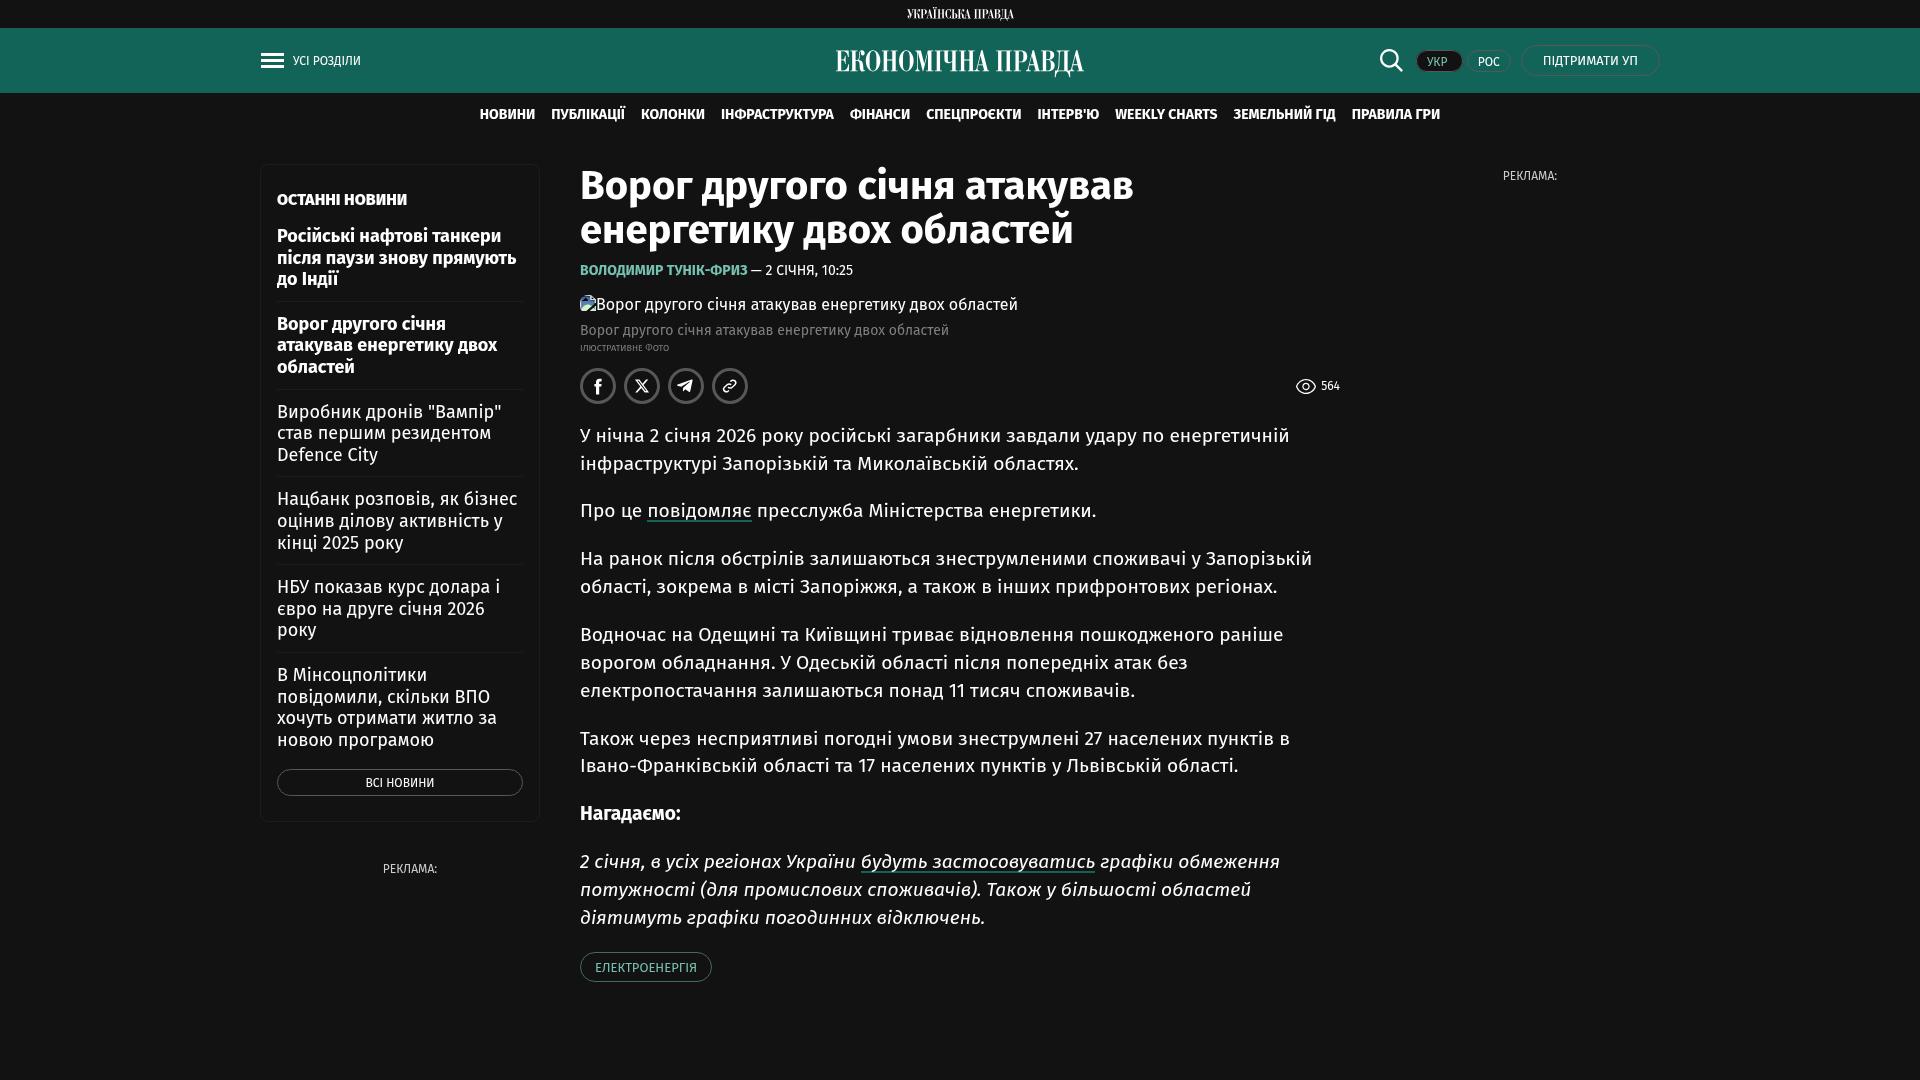Select the Електроенергія tag

tap(646, 968)
